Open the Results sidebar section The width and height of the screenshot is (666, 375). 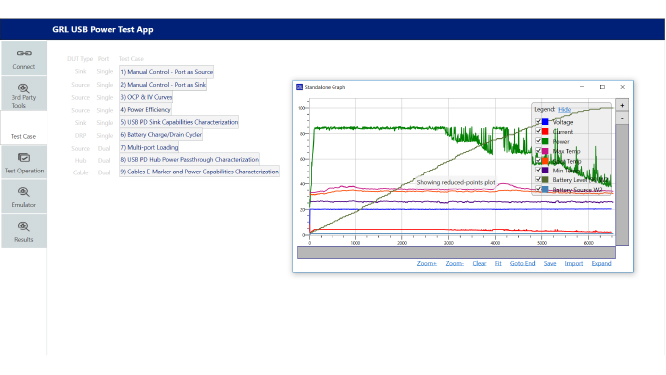pyautogui.click(x=24, y=231)
